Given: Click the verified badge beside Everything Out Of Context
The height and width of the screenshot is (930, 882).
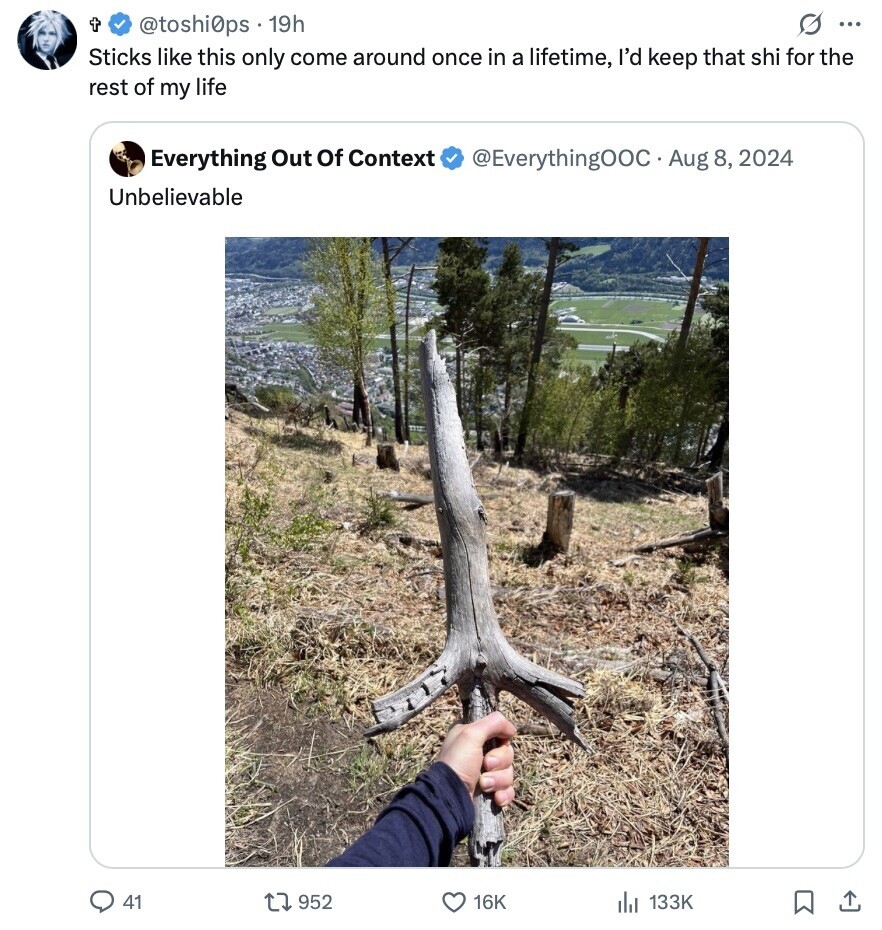Looking at the screenshot, I should coord(452,158).
